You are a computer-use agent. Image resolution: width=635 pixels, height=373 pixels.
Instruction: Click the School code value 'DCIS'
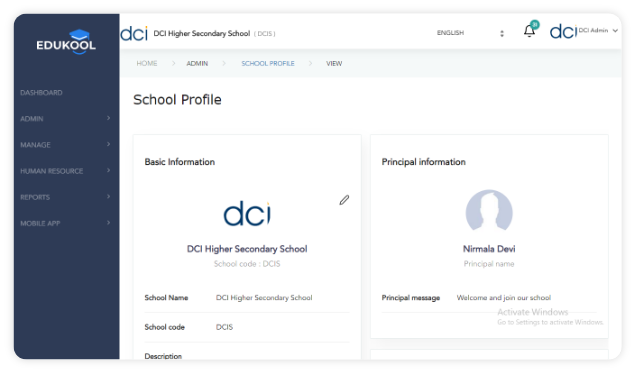pos(224,327)
